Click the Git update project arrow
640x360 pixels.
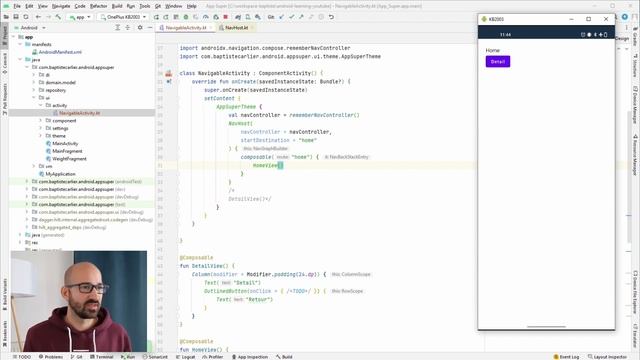coord(282,17)
